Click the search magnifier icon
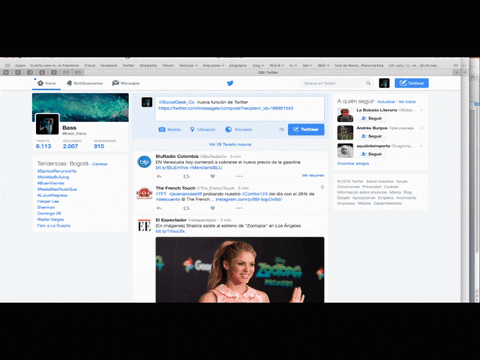Image resolution: width=480 pixels, height=360 pixels. click(x=368, y=83)
